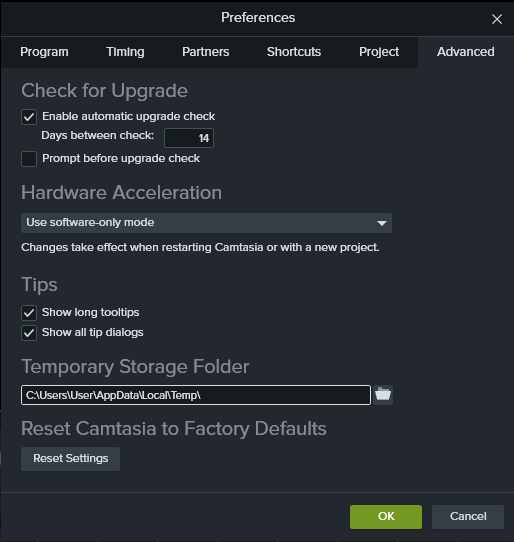Disable Show all tip dialogs
The width and height of the screenshot is (514, 542).
point(29,333)
